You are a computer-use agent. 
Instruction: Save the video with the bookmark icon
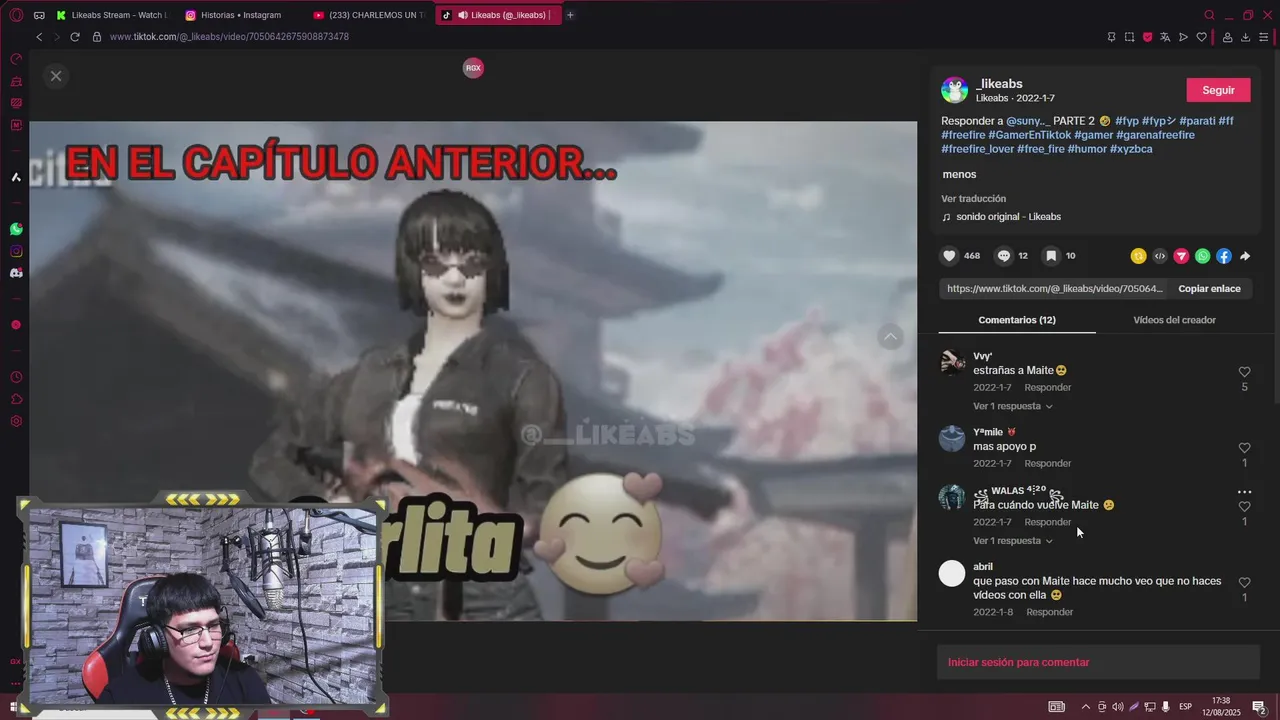coord(1051,256)
